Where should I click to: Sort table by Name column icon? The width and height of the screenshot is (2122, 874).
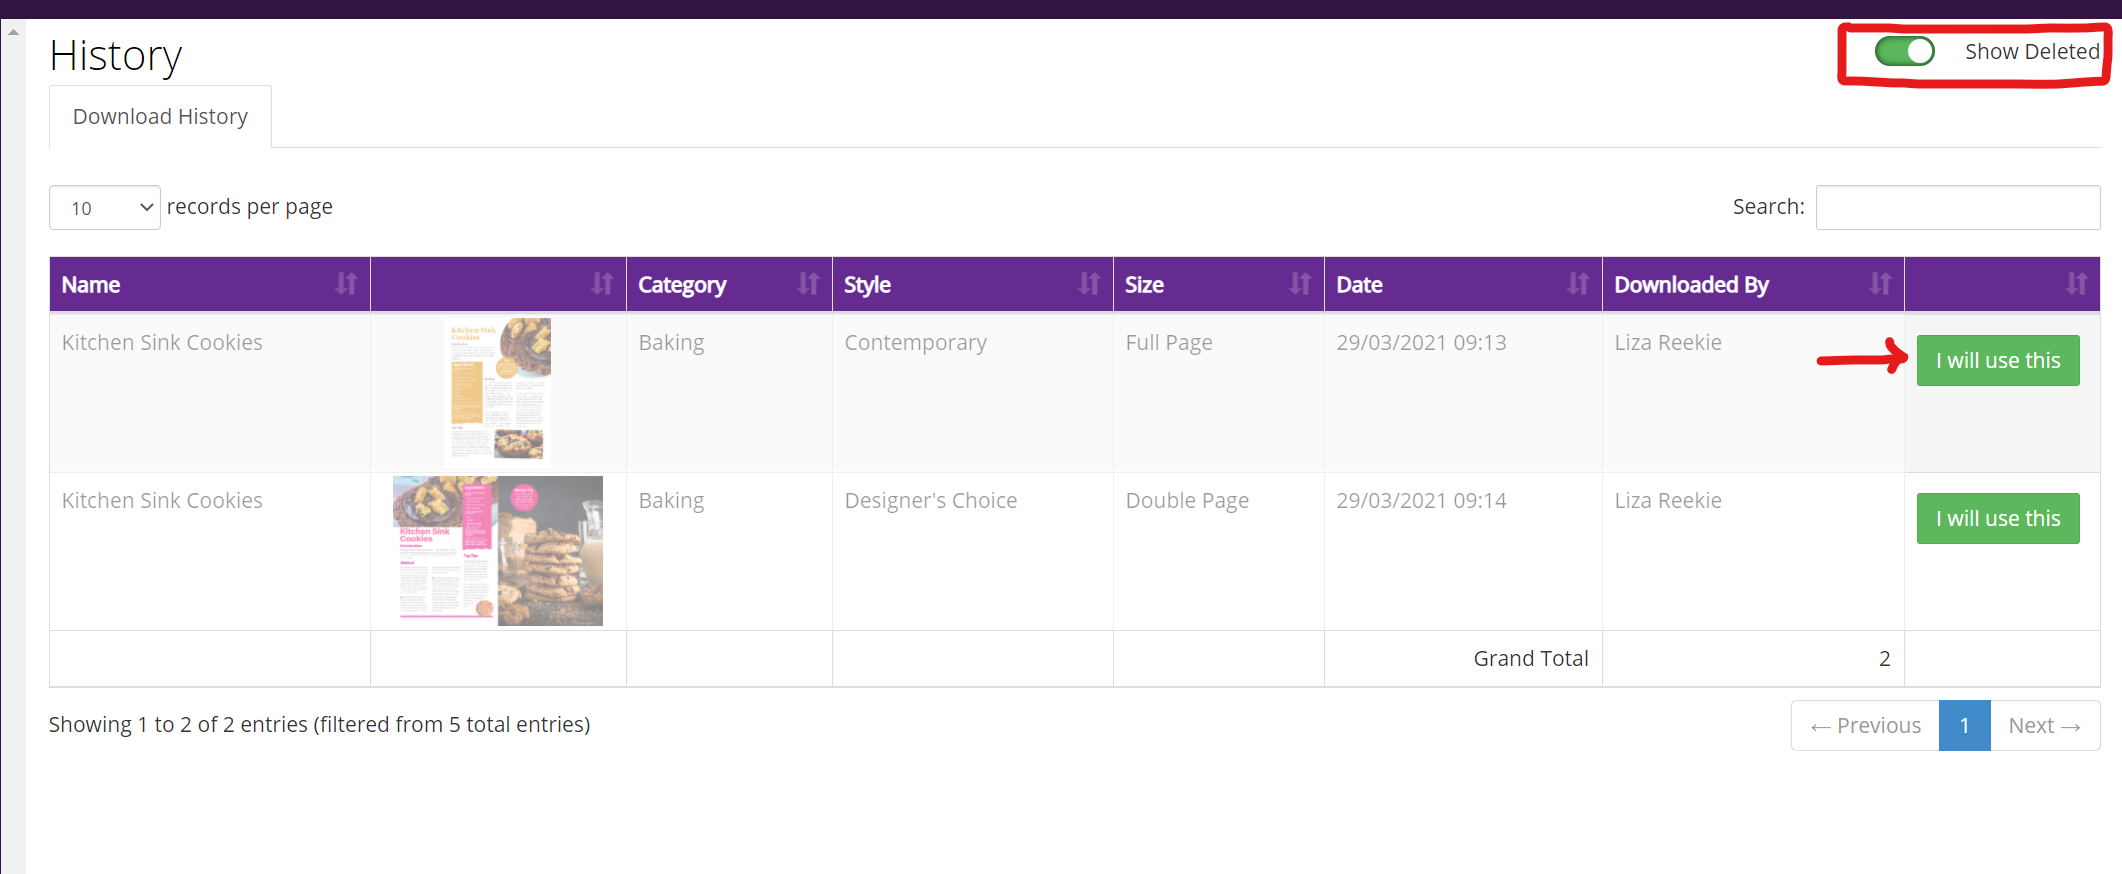pyautogui.click(x=346, y=284)
